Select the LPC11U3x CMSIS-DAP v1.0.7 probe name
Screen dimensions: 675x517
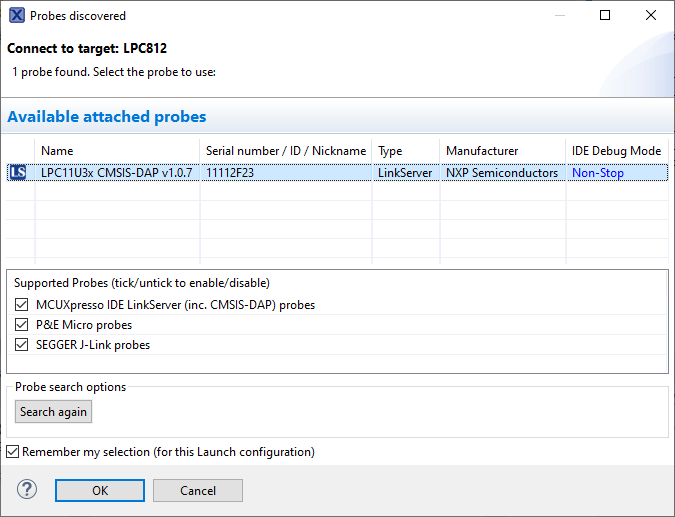click(x=116, y=173)
